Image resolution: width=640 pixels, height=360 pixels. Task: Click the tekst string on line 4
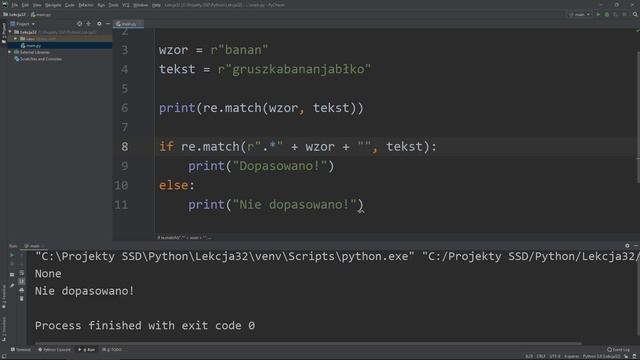pos(294,69)
